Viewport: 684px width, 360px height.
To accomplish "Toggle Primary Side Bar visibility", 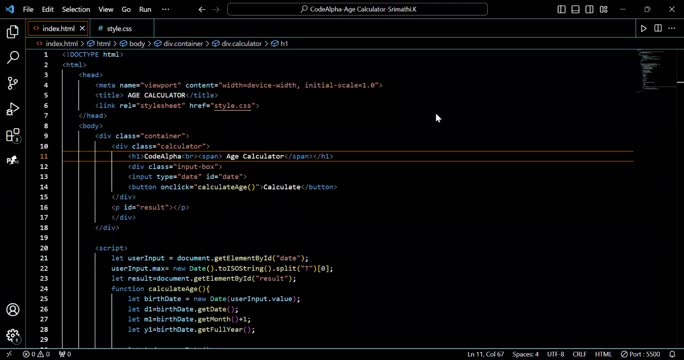I will [561, 9].
